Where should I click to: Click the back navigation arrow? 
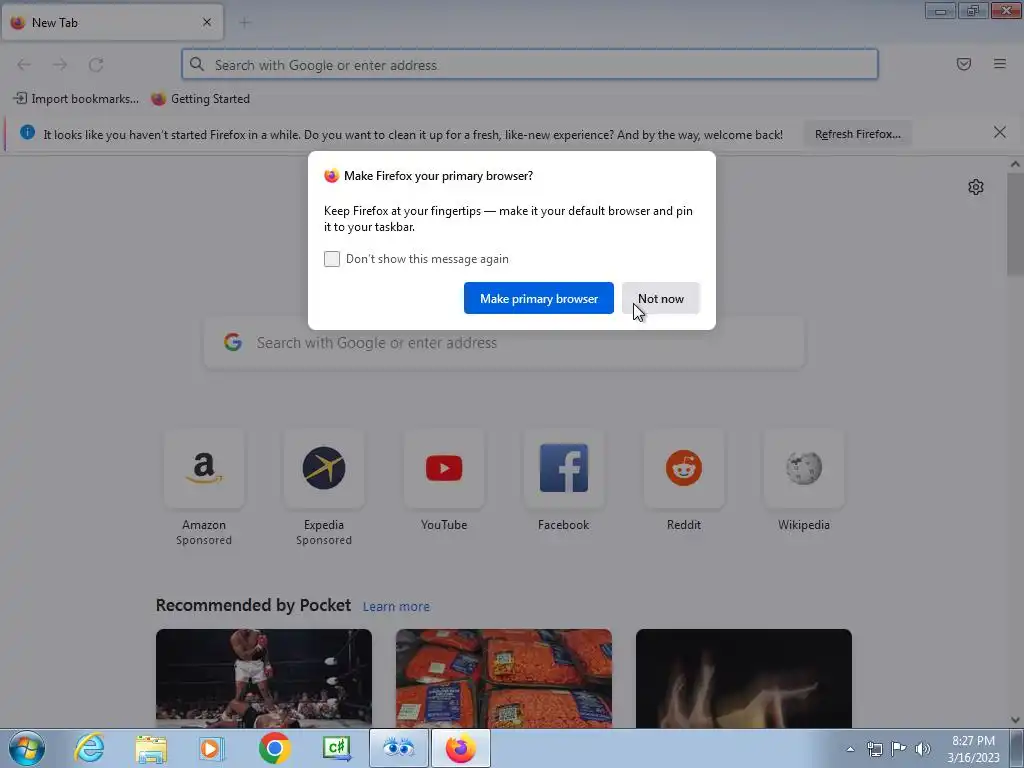pos(24,64)
